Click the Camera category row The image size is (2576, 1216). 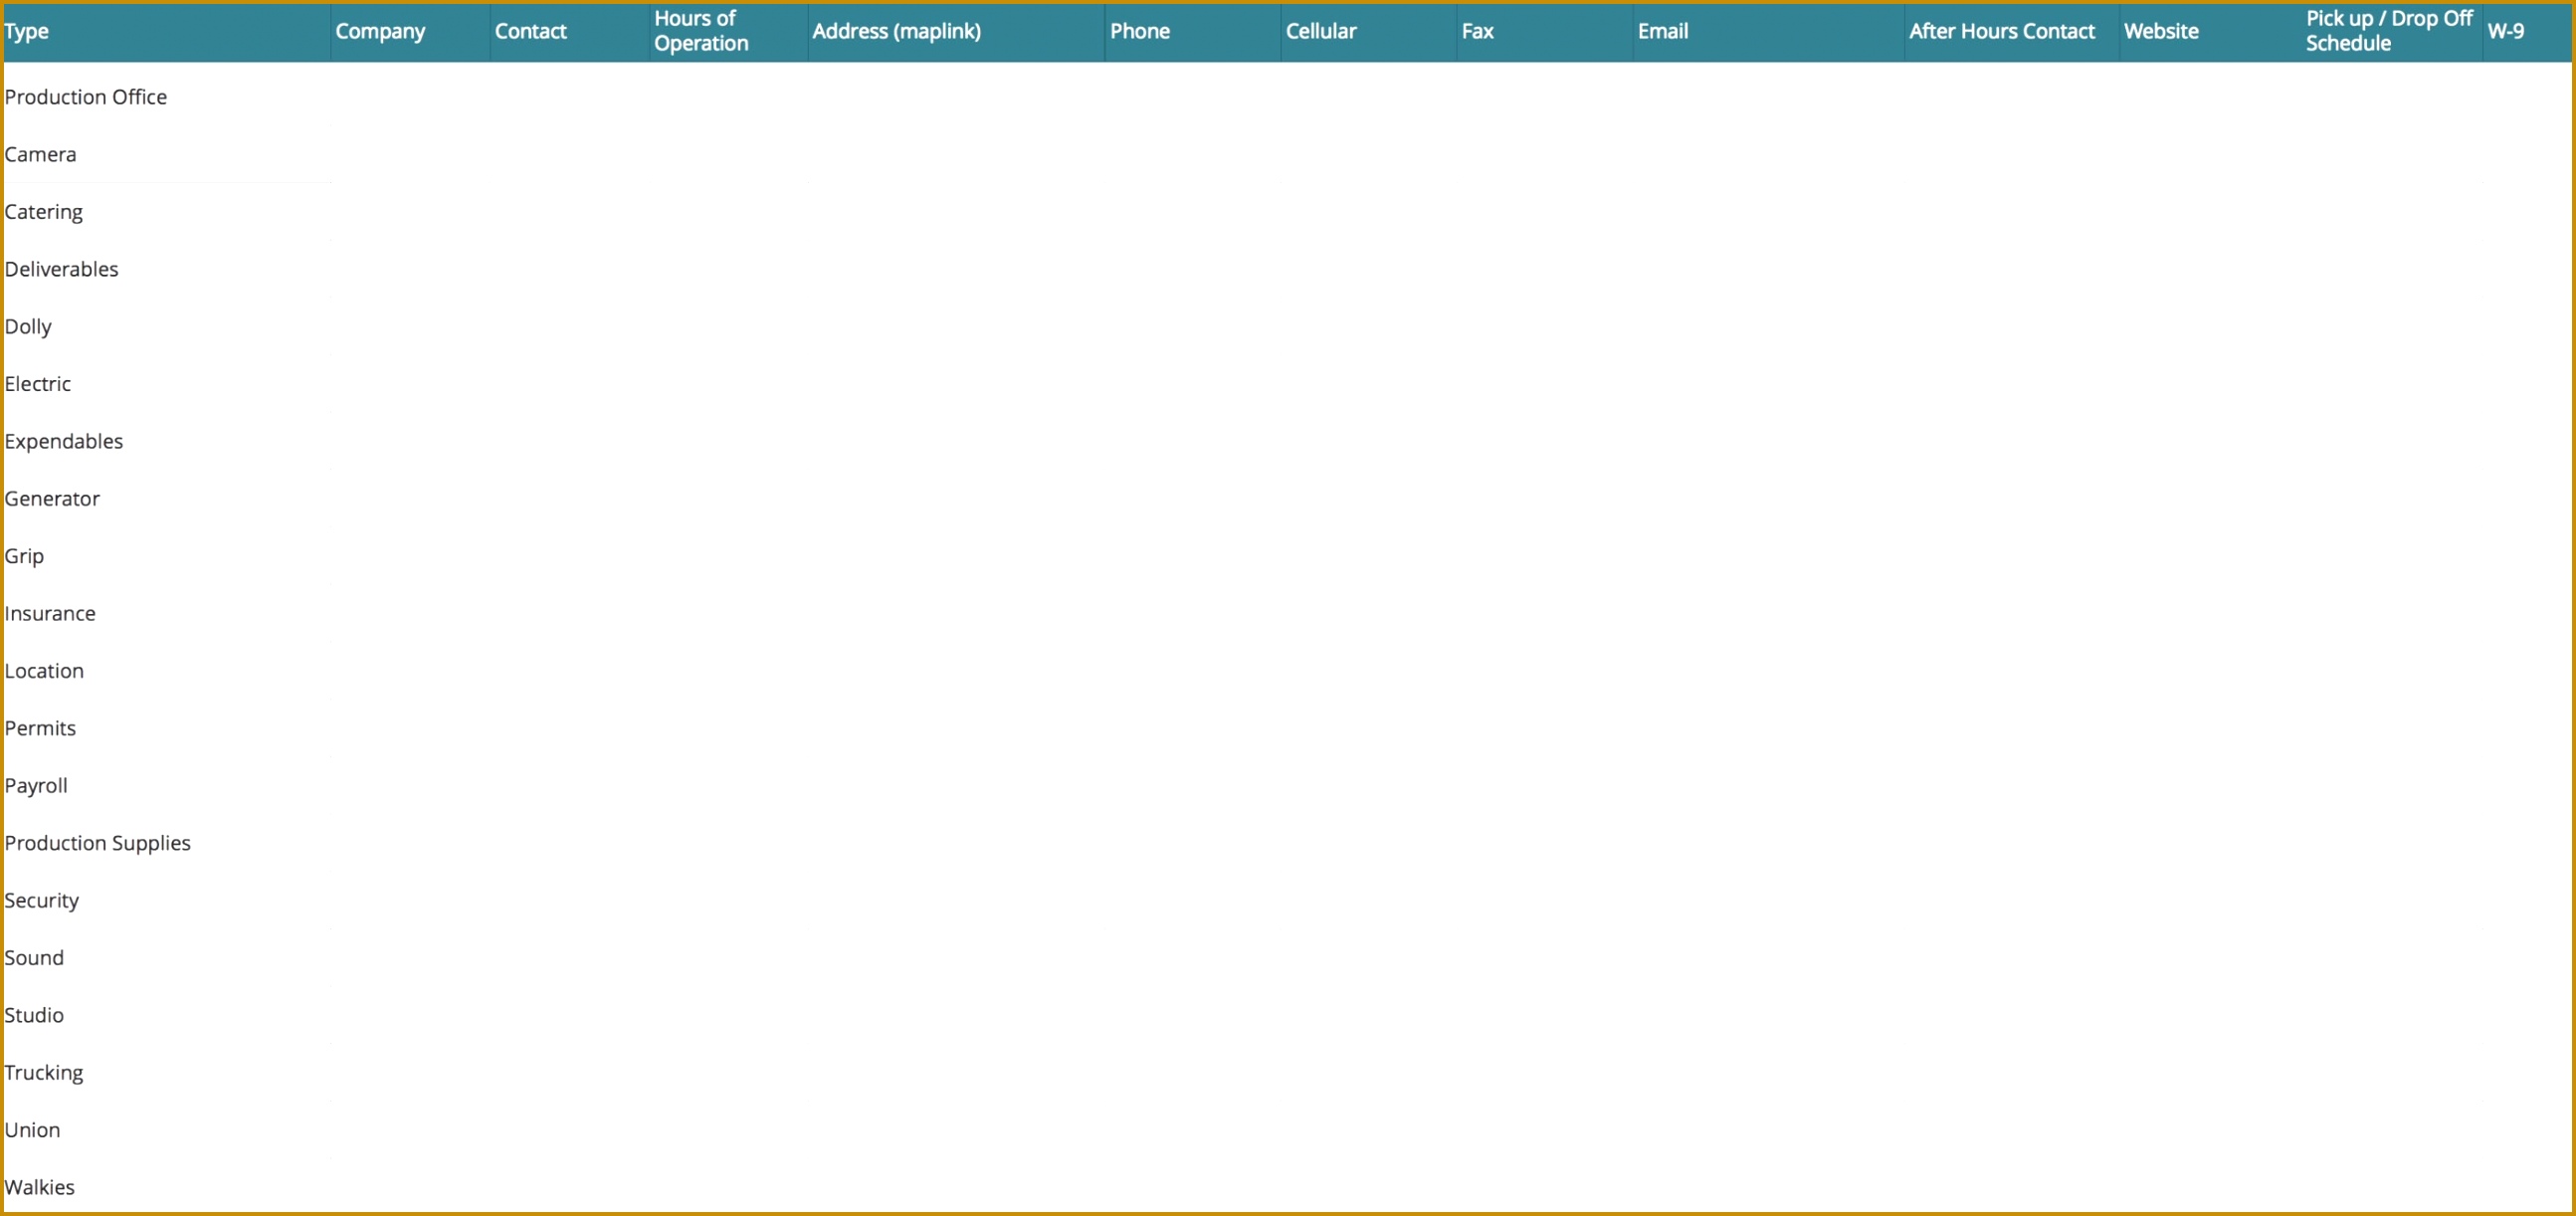click(x=40, y=154)
